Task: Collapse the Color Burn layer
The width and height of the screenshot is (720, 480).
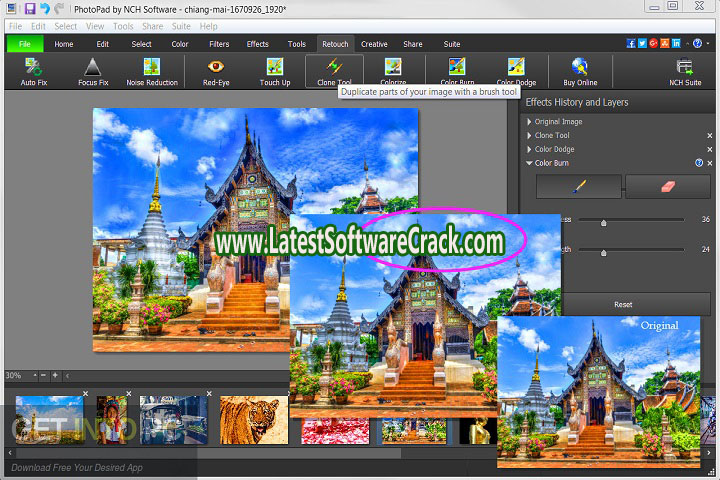Action: [529, 163]
